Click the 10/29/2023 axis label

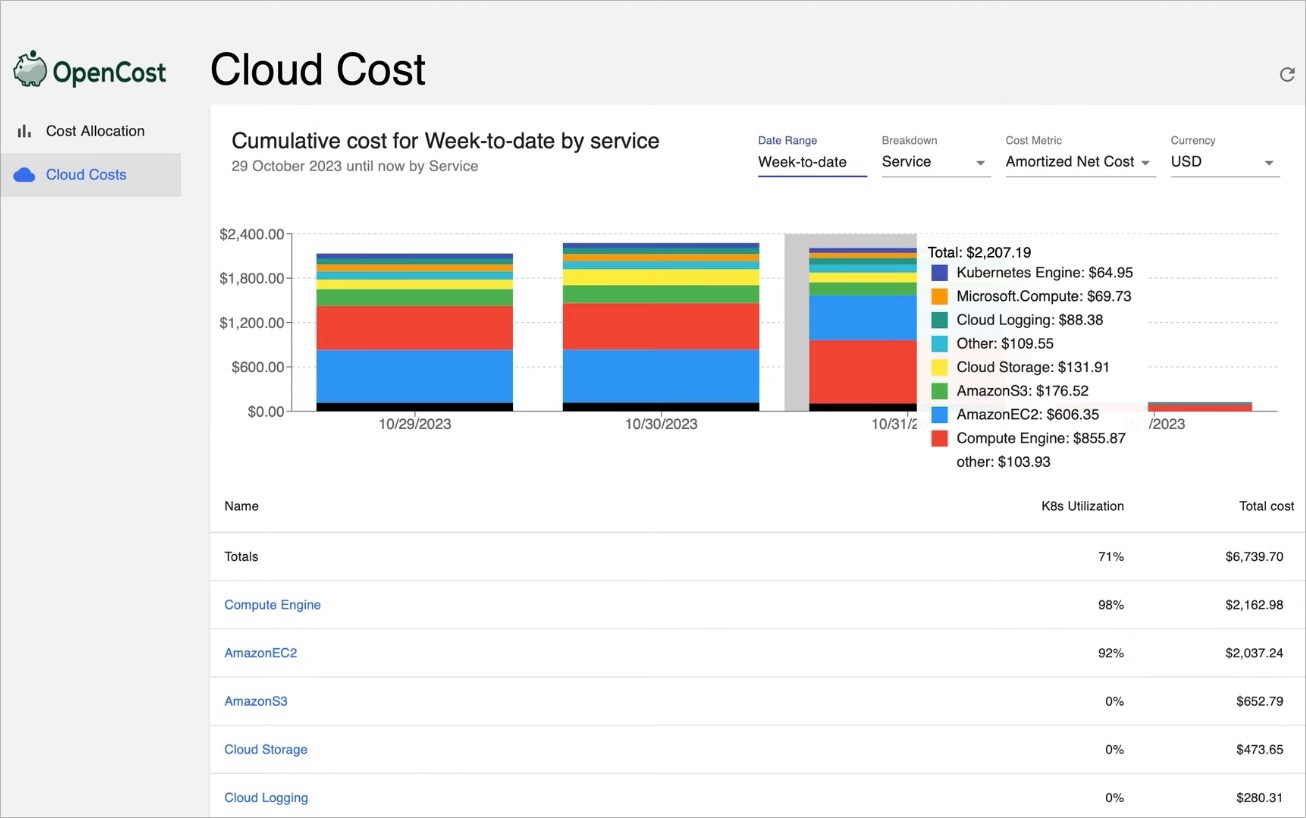coord(414,424)
